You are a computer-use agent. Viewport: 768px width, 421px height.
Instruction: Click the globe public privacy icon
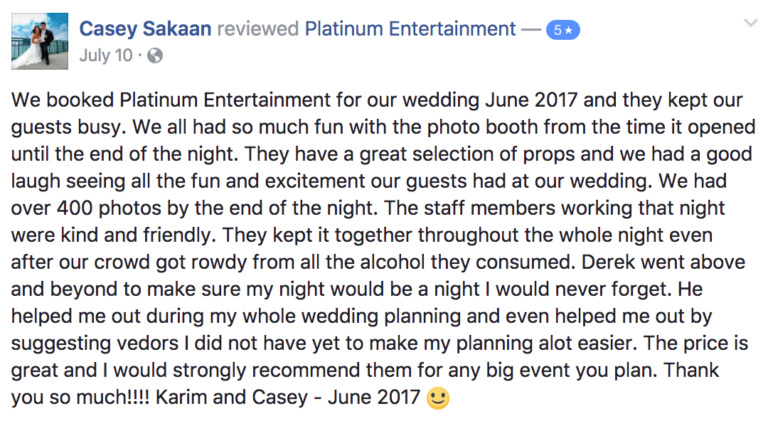(x=154, y=56)
